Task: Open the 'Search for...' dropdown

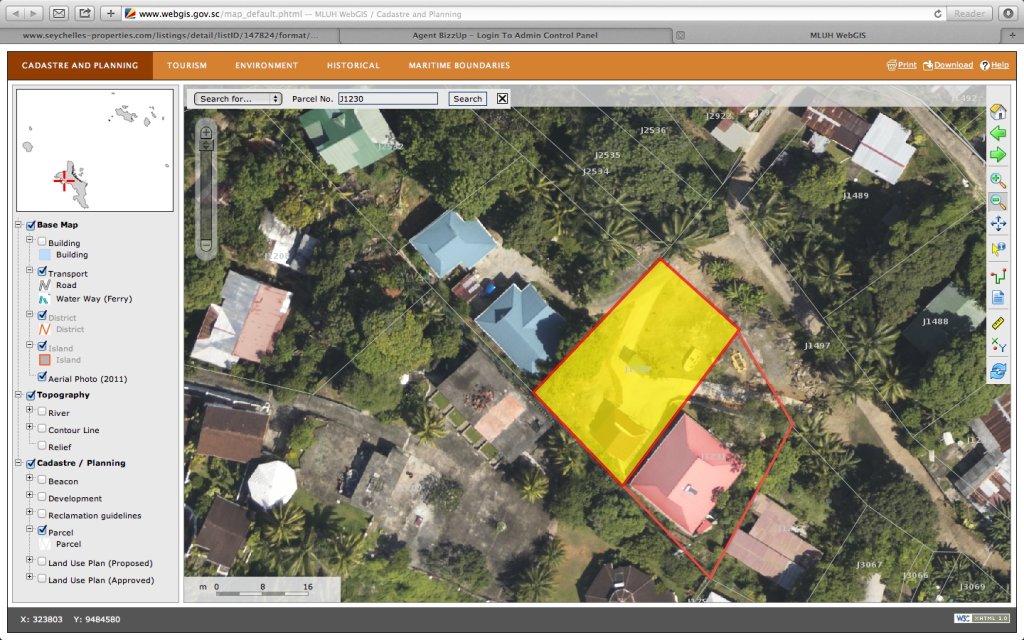Action: click(239, 99)
